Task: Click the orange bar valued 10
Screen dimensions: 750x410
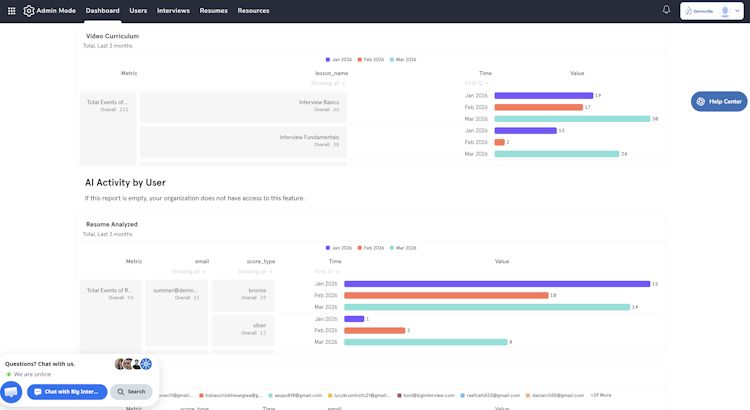Action: click(446, 295)
